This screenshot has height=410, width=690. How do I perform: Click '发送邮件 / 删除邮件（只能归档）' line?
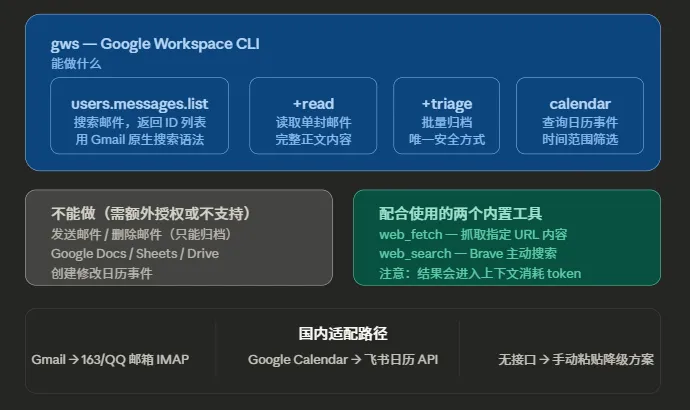point(141,234)
